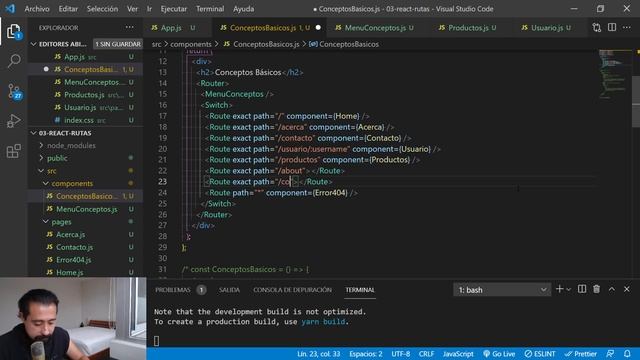Image resolution: width=640 pixels, height=360 pixels.
Task: Open the Ayuda menu
Action: point(244,9)
